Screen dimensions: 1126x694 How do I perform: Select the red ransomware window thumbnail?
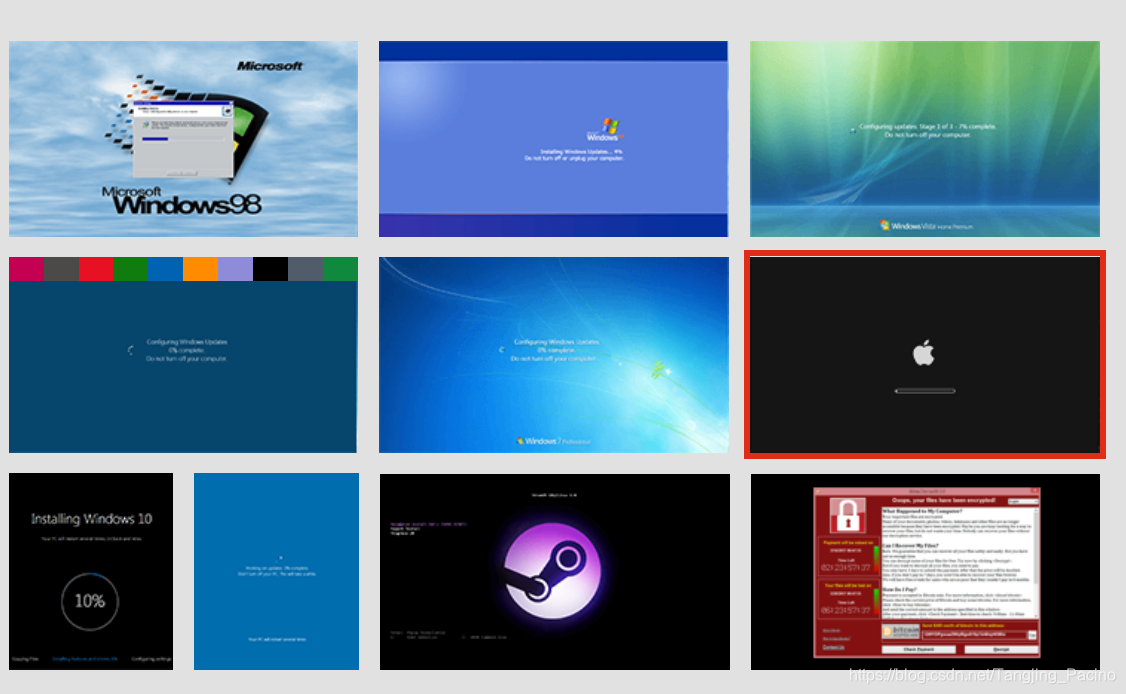925,572
